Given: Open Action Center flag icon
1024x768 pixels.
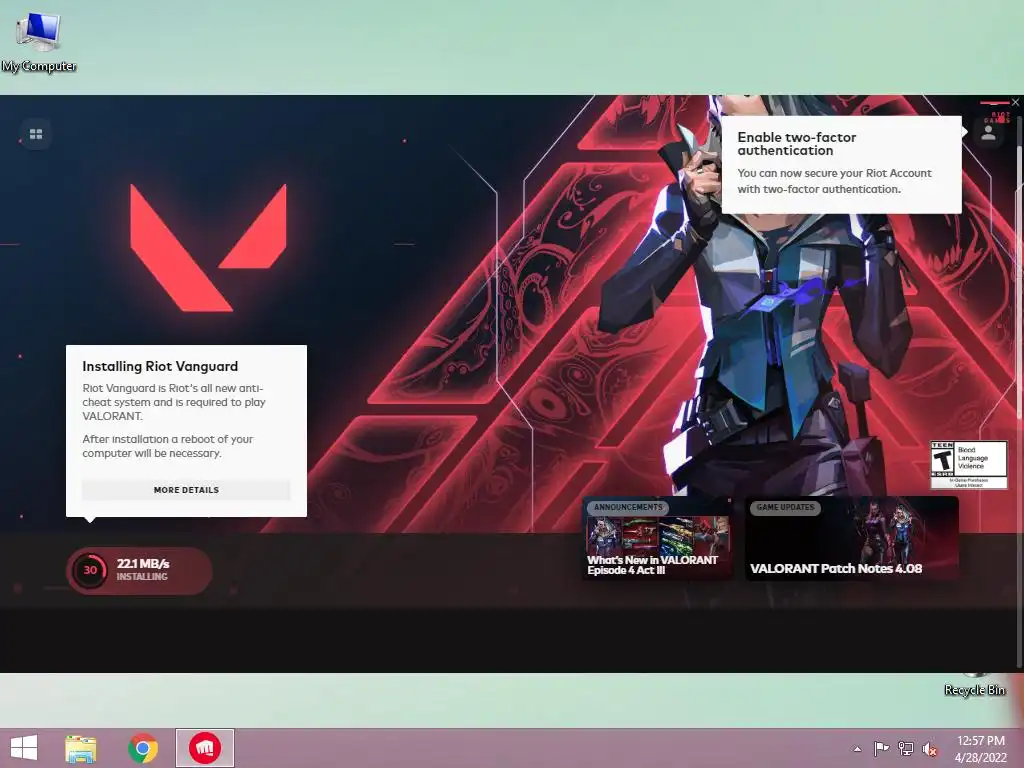Looking at the screenshot, I should pyautogui.click(x=881, y=748).
